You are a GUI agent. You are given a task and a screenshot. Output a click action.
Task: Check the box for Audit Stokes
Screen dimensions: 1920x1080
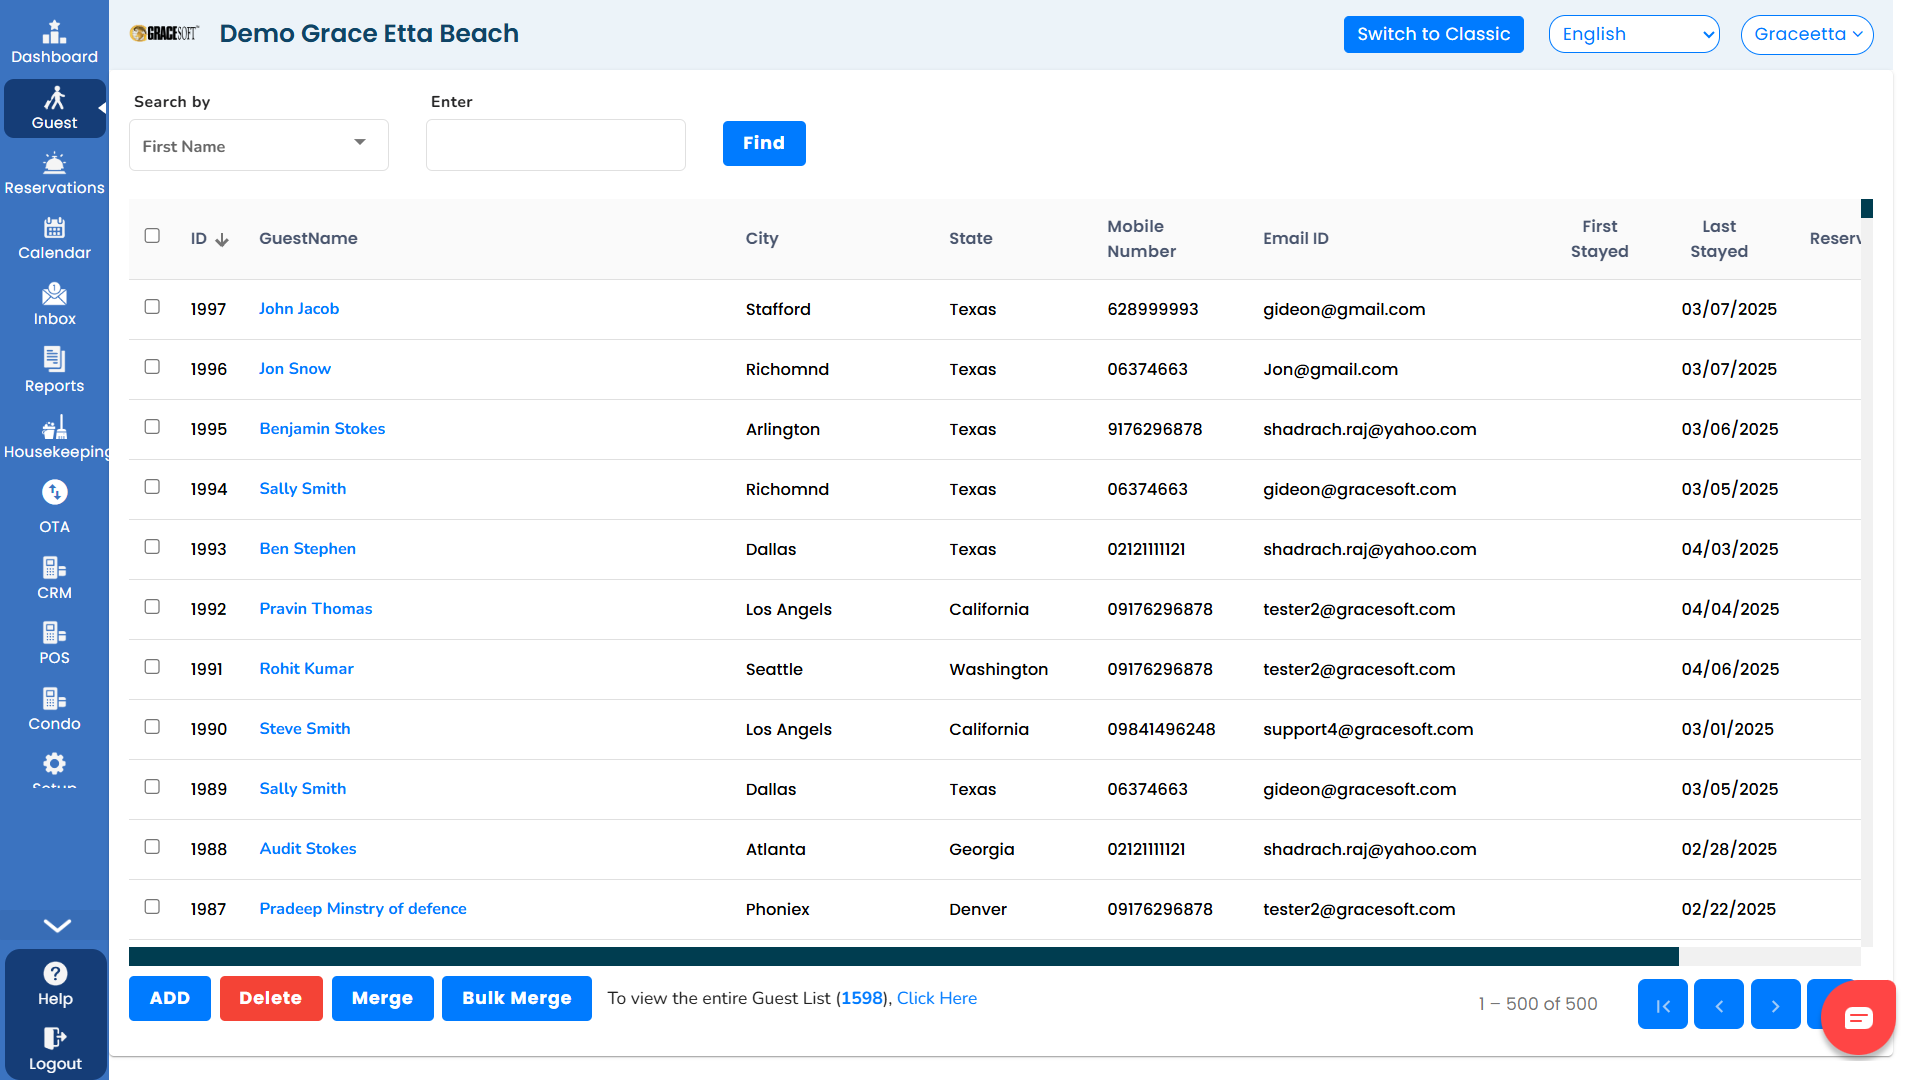coord(152,847)
